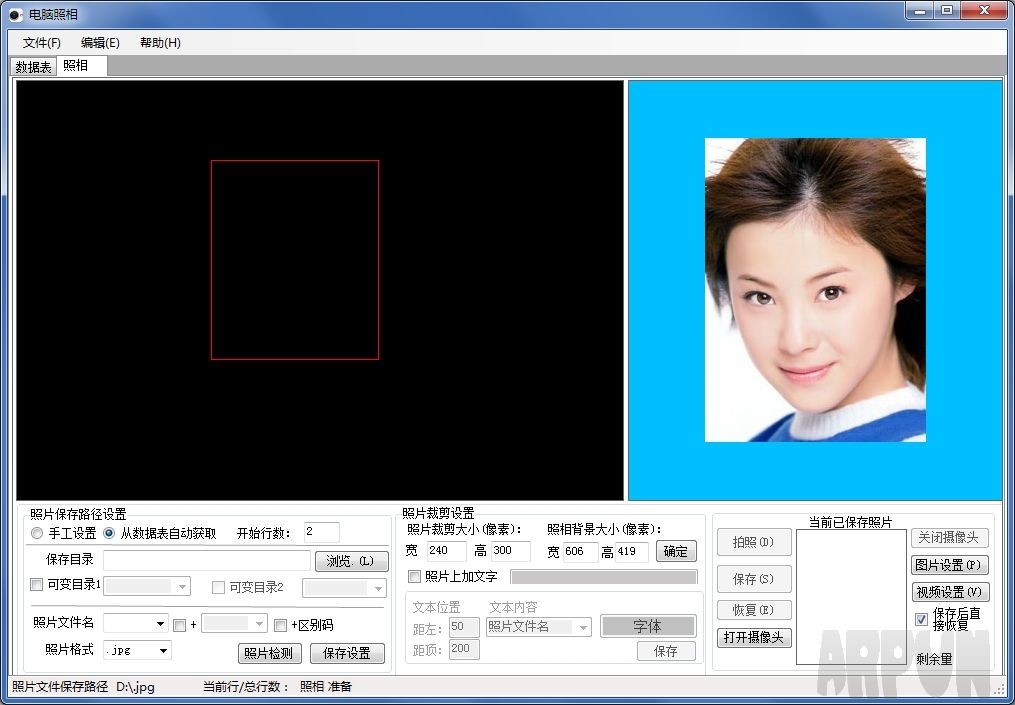Click the 当前行/总行数 status label
This screenshot has width=1015, height=705.
[246, 686]
